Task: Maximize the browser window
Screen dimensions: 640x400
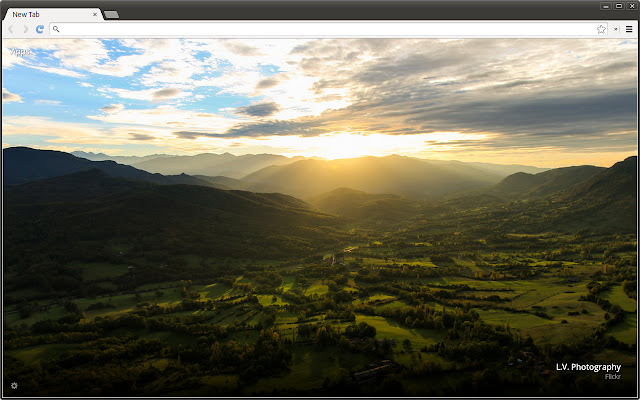Action: pos(619,6)
